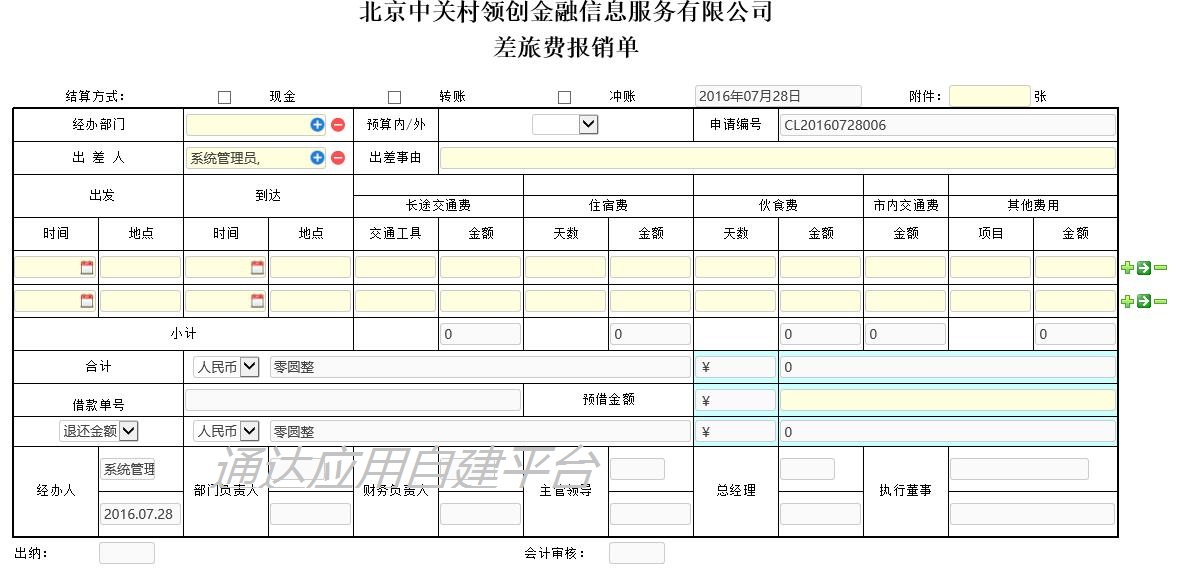Open 人民币 currency dropdown in 退还金额 row
Screen dimensions: 1182x587
click(226, 431)
